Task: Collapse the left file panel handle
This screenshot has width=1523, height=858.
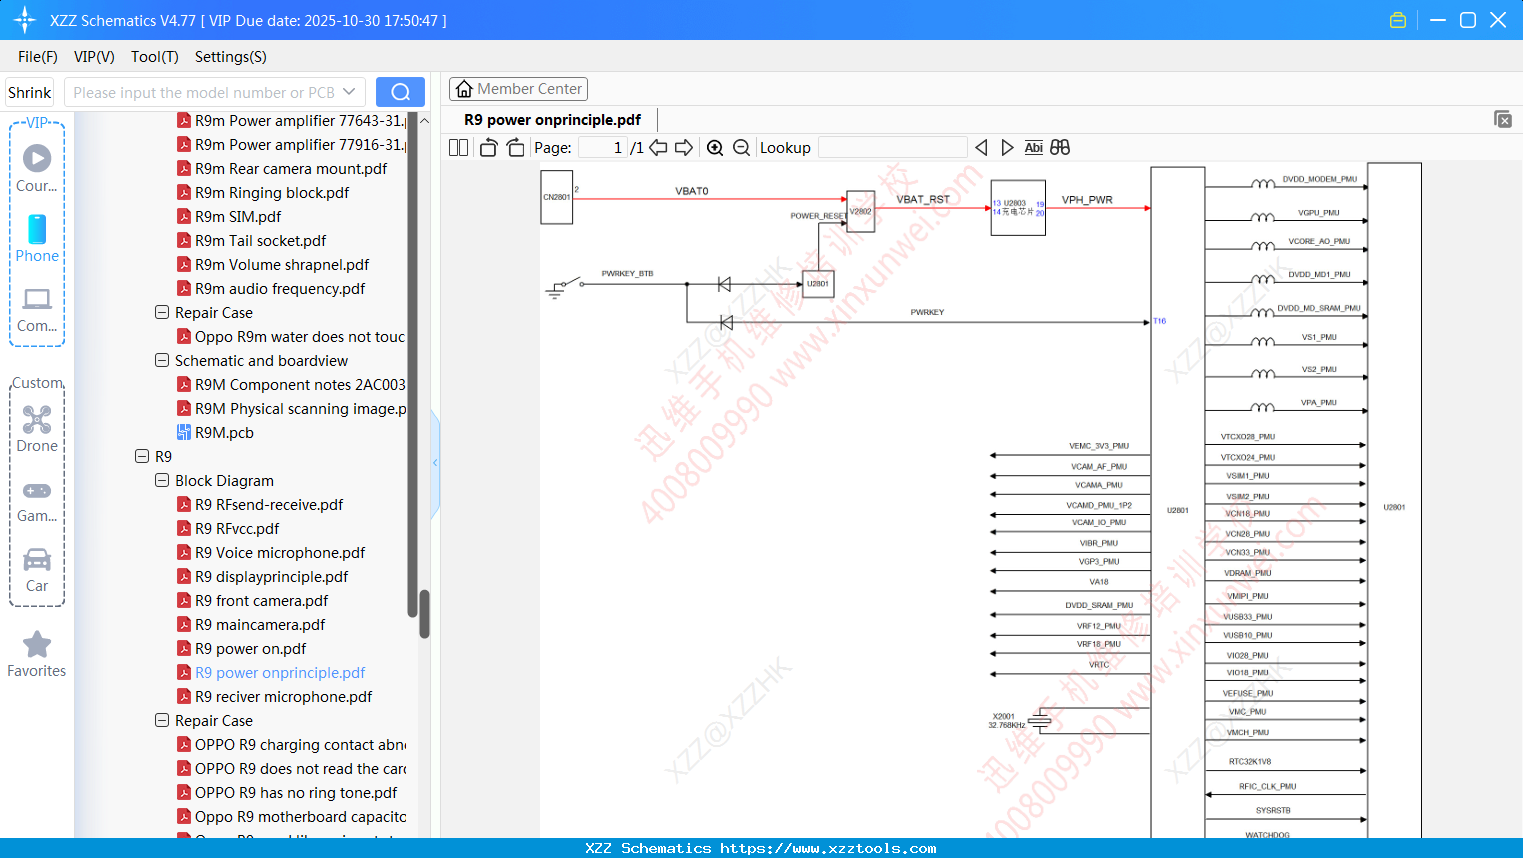Action: [x=435, y=463]
